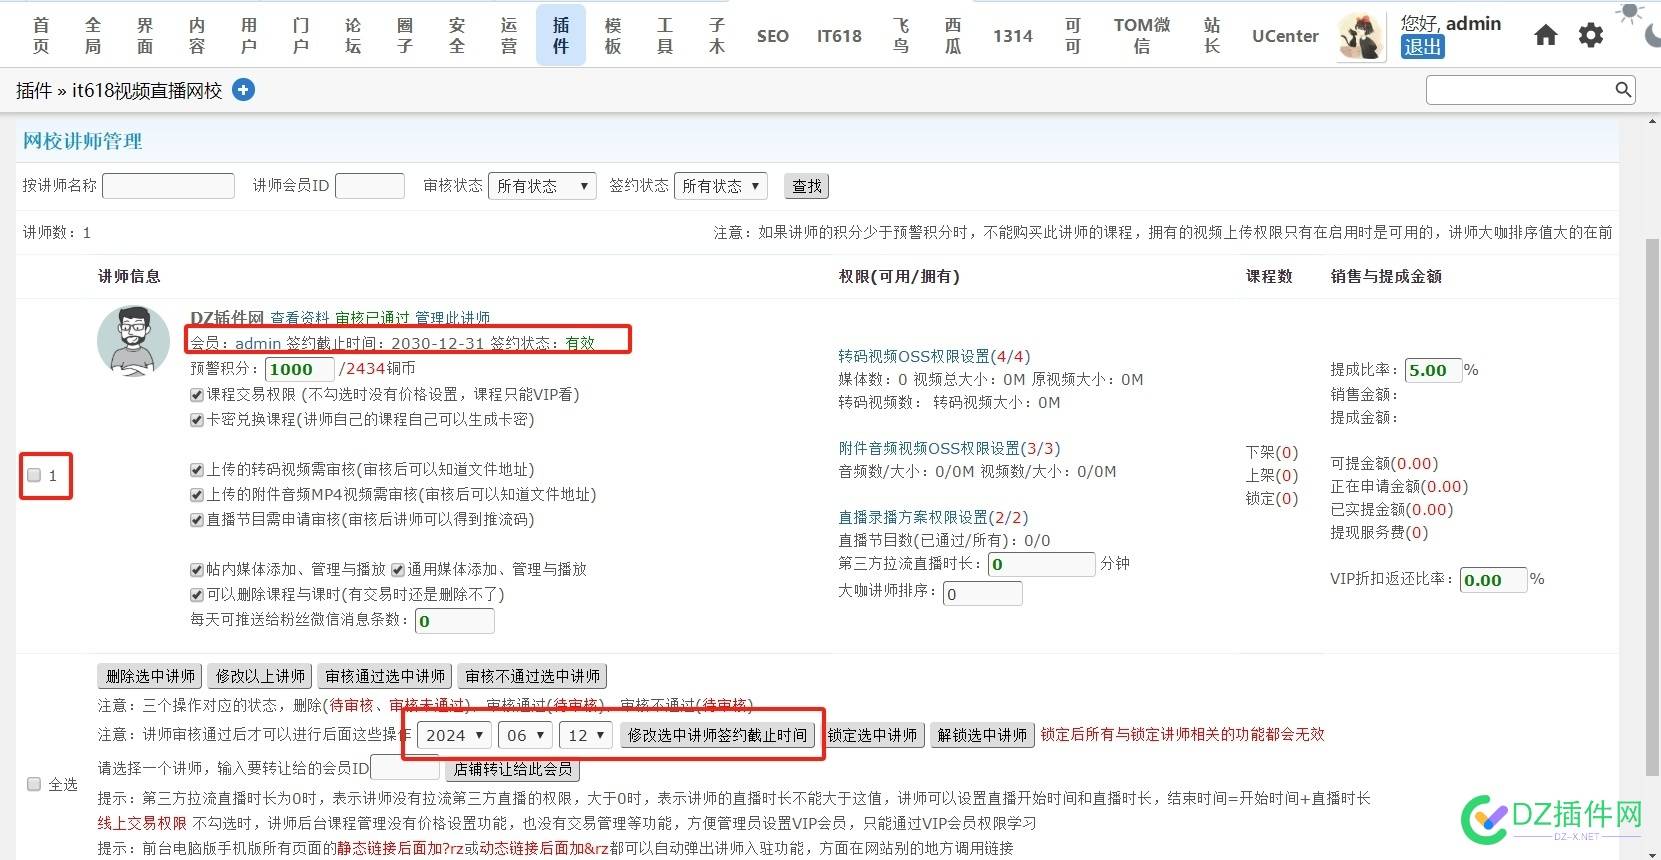Toggle 通用媒体添加、管理与播放 checkbox
The width and height of the screenshot is (1661, 860).
click(398, 570)
